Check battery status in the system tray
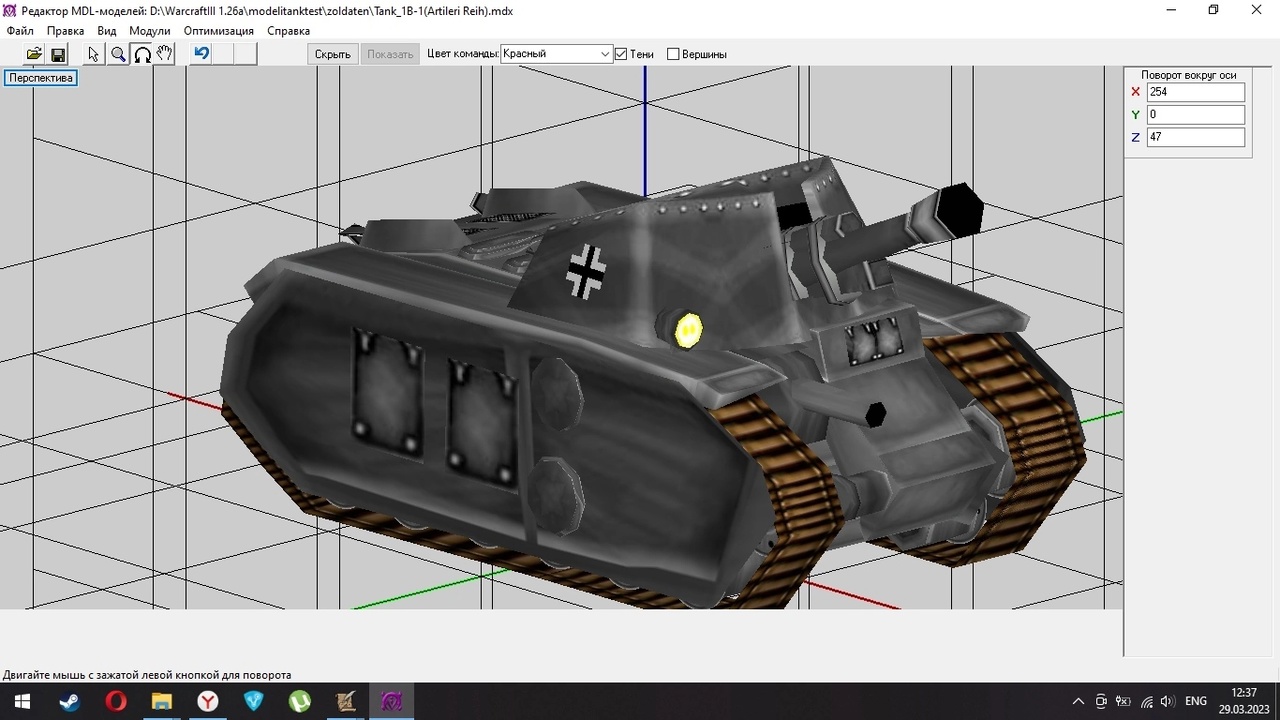1280x720 pixels. (1123, 701)
